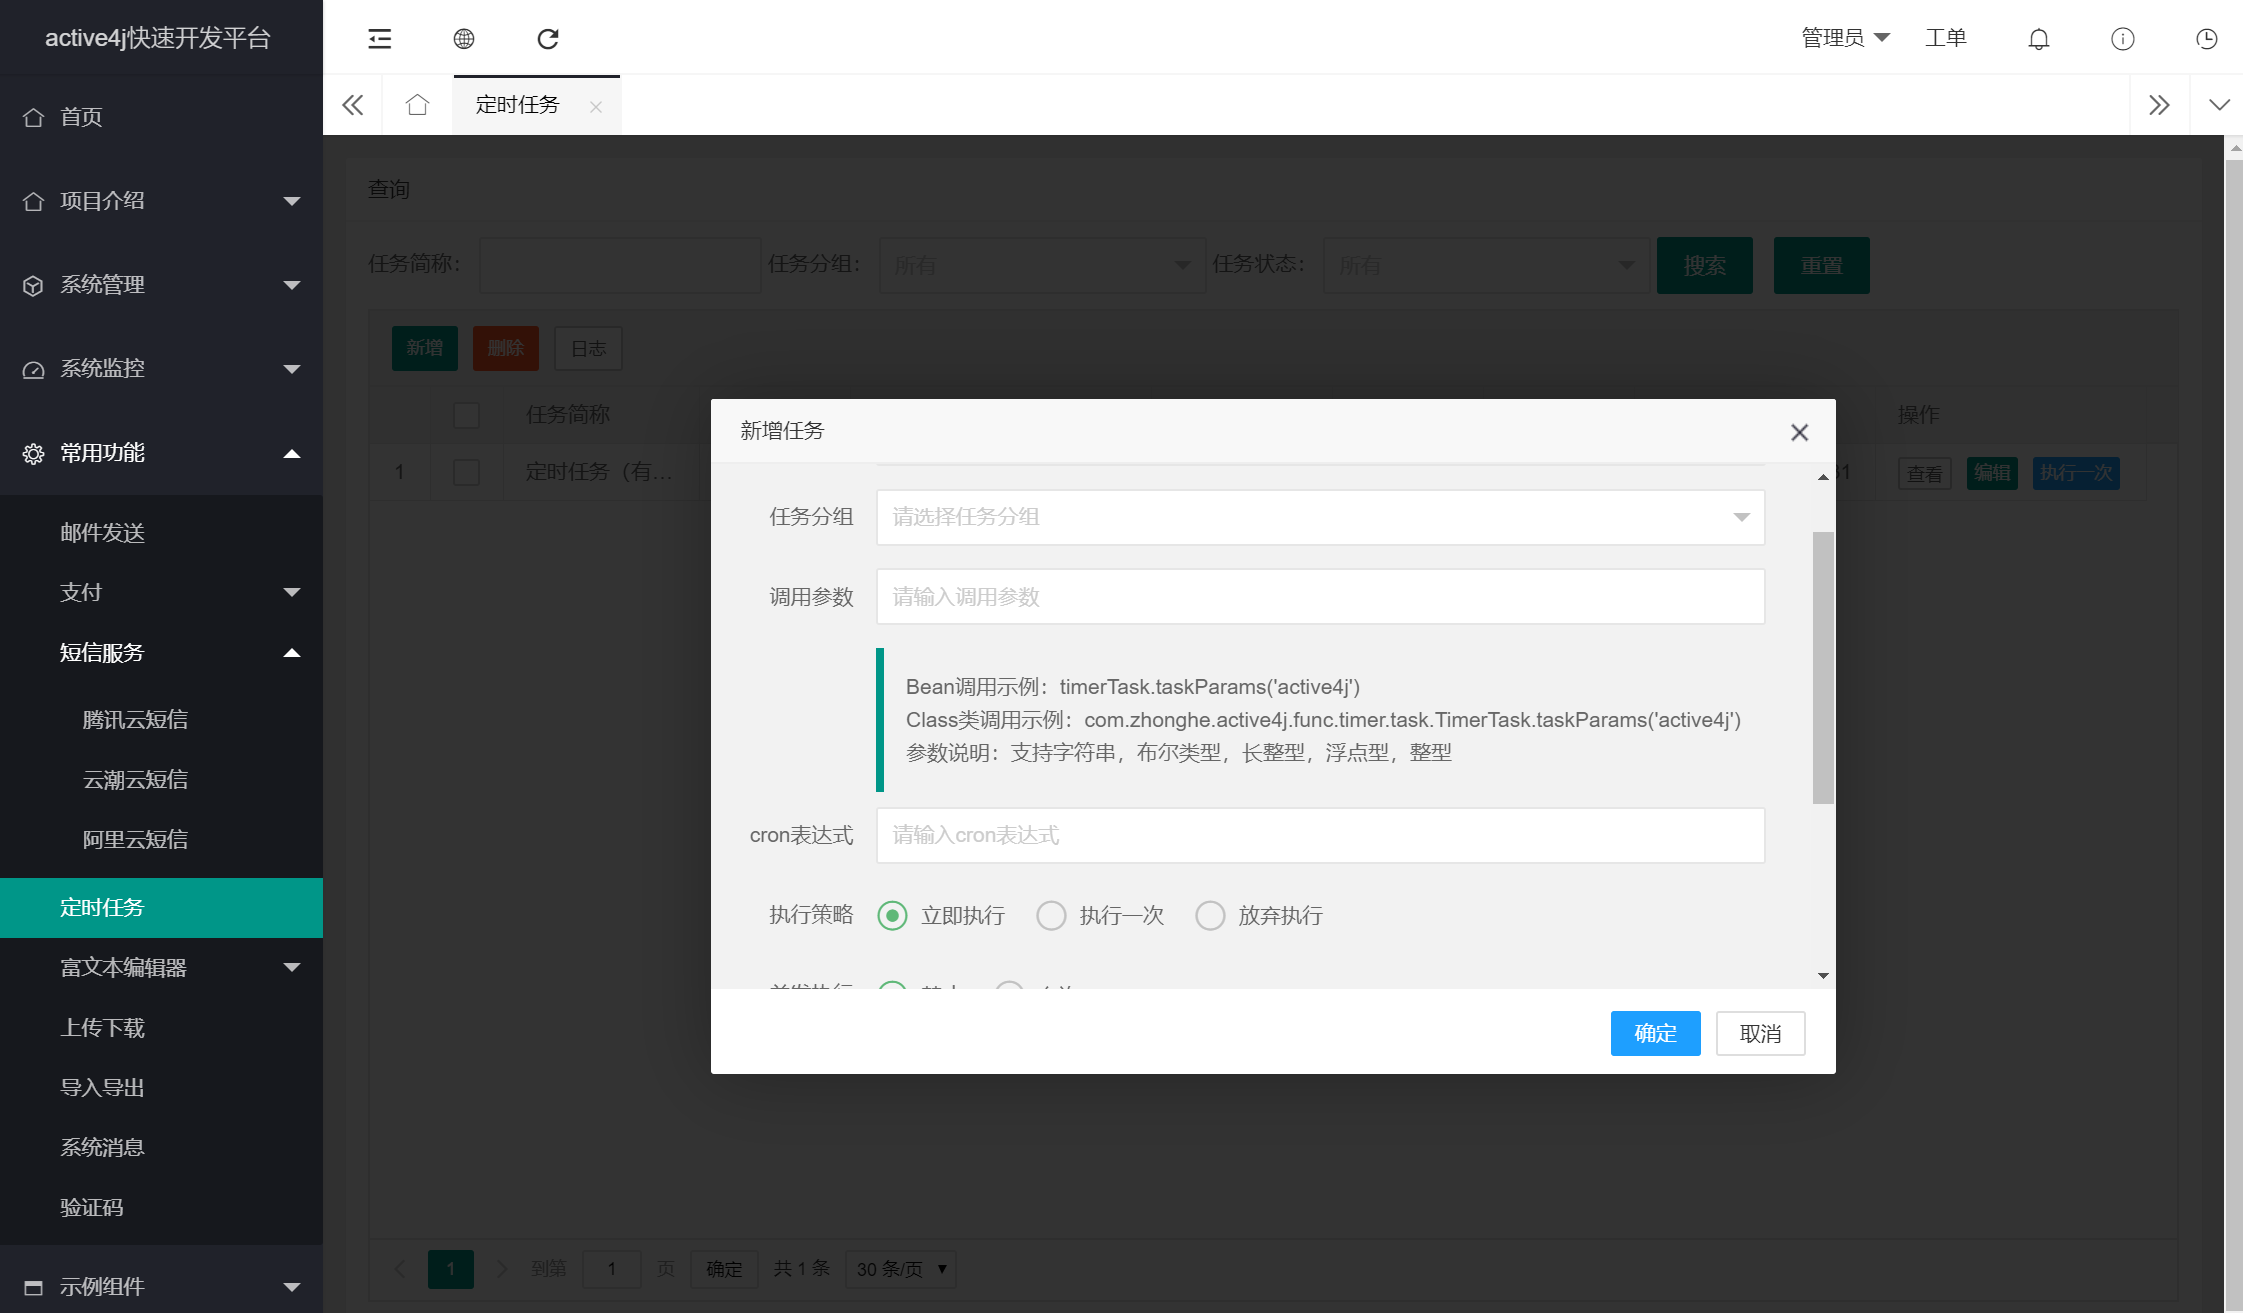Click the 执行一次 button in table row
The height and width of the screenshot is (1313, 2243).
click(2076, 473)
